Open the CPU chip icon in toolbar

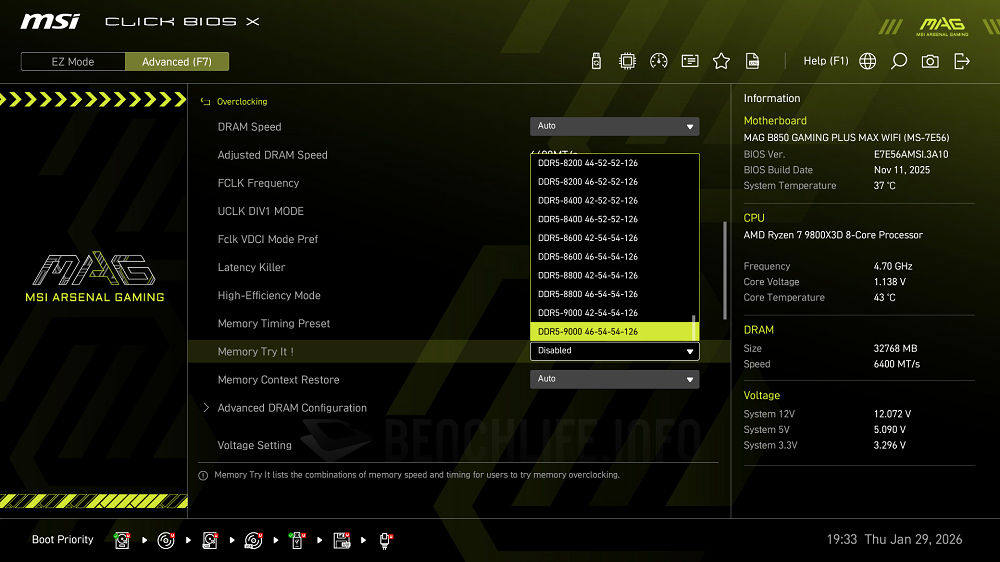tap(628, 61)
